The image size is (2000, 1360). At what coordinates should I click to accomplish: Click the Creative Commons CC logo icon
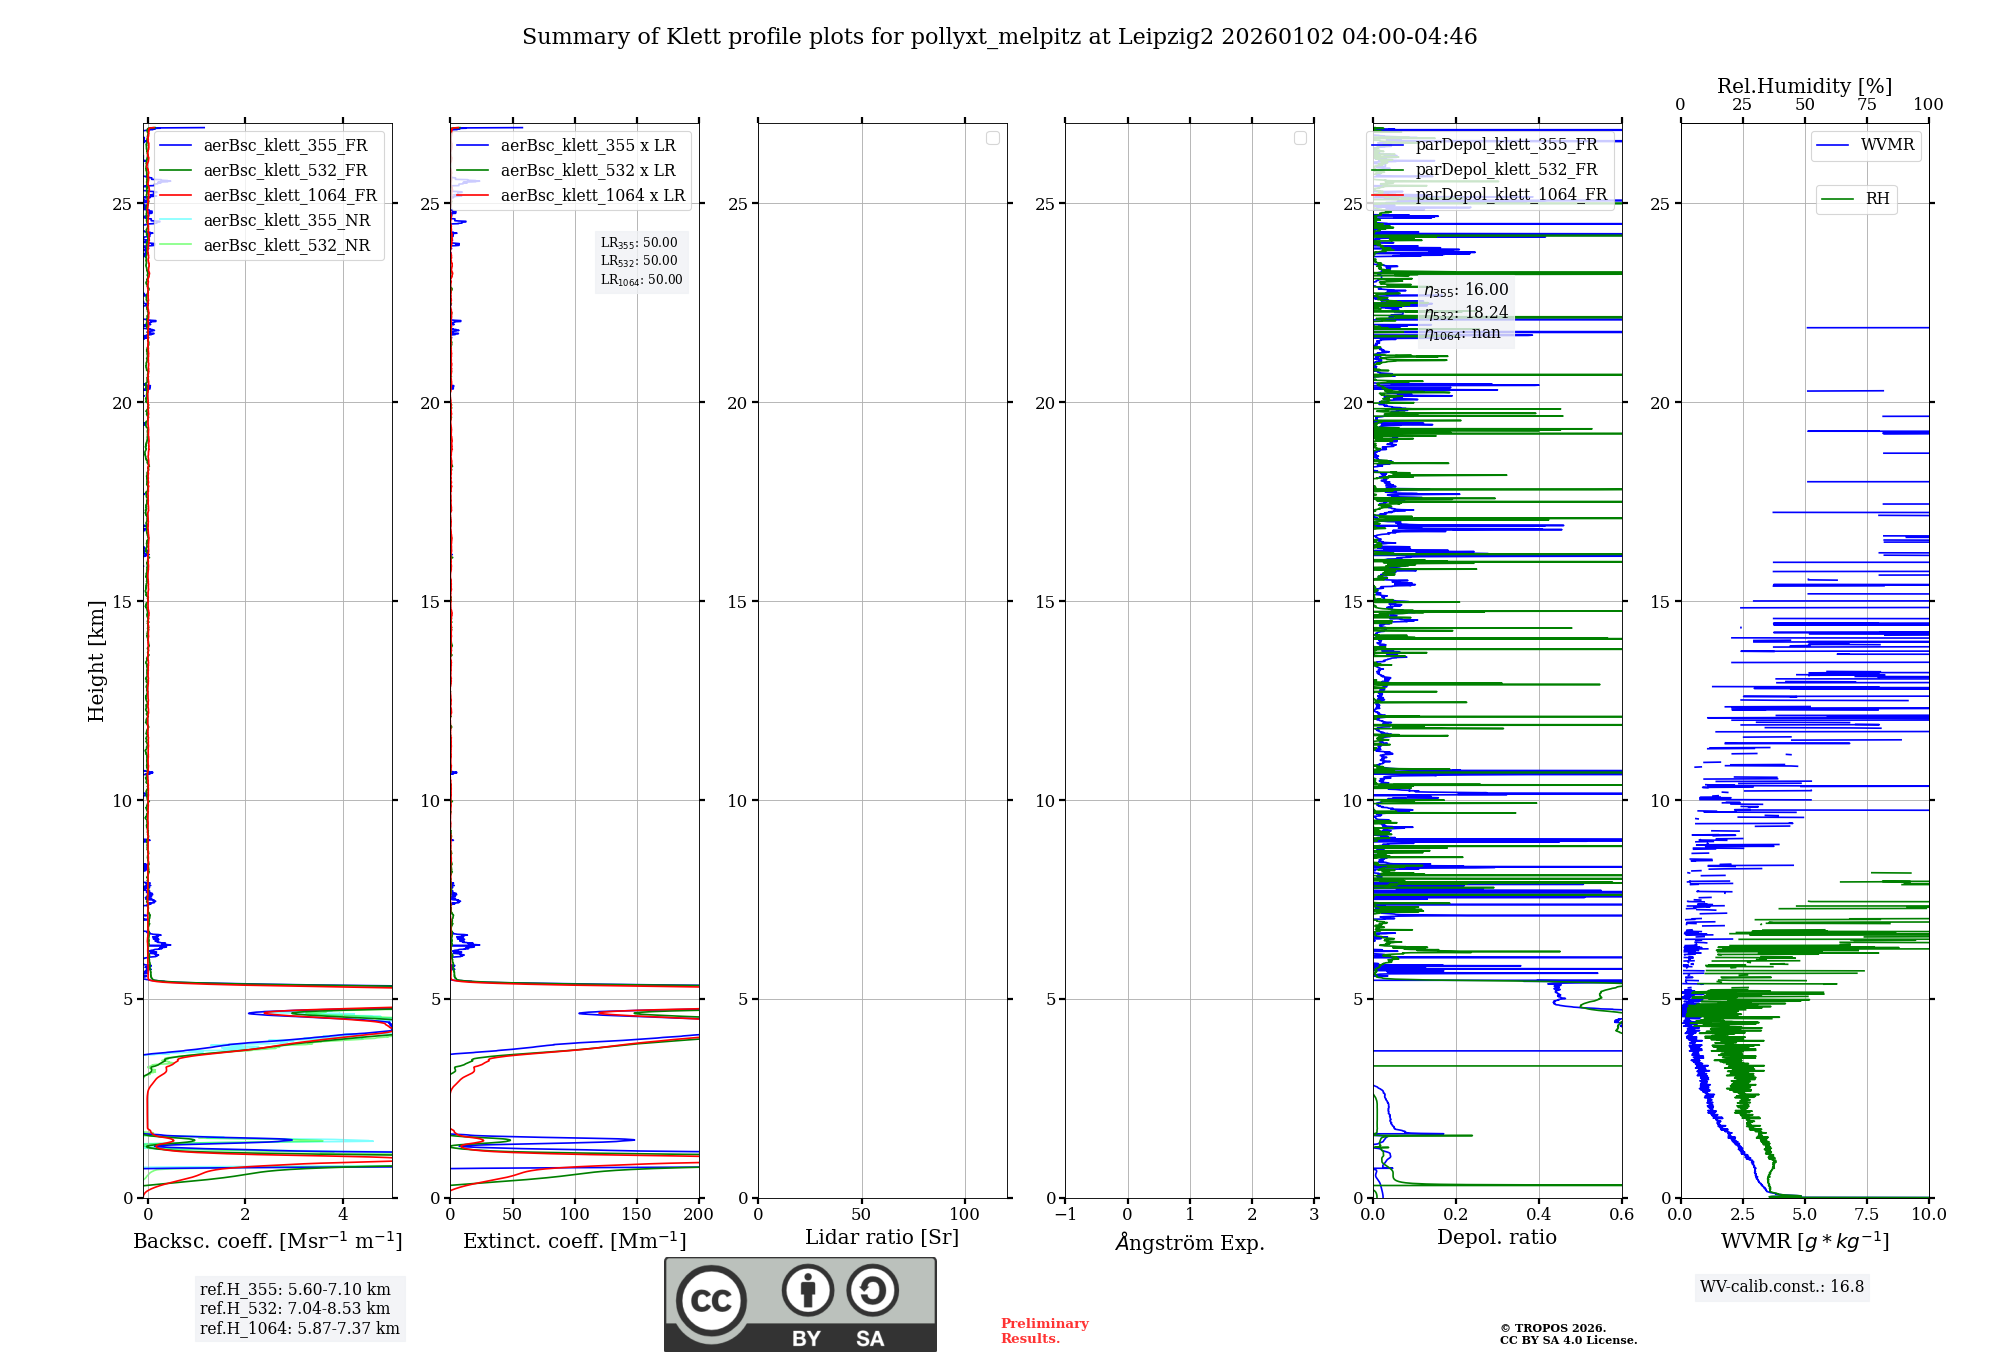711,1300
